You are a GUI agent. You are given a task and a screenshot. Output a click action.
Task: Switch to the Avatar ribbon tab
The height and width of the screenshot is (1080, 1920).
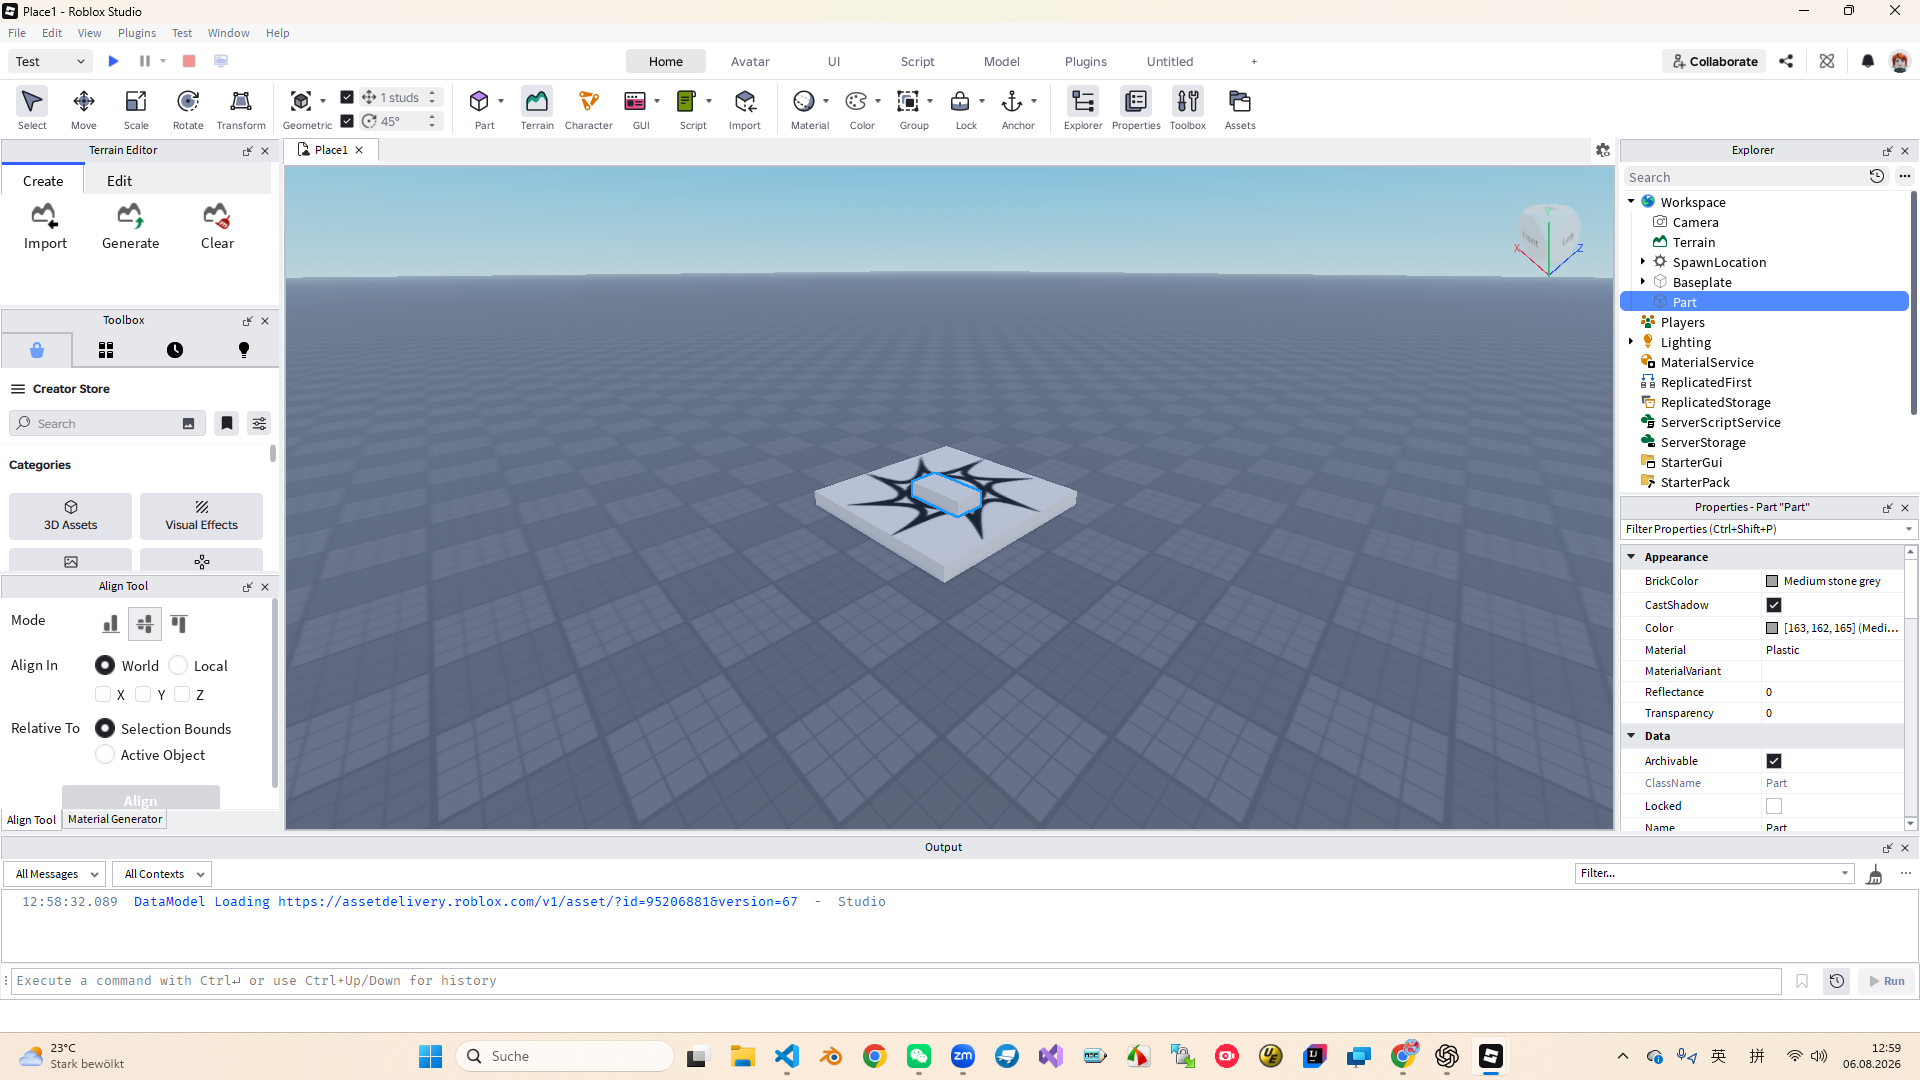tap(750, 61)
